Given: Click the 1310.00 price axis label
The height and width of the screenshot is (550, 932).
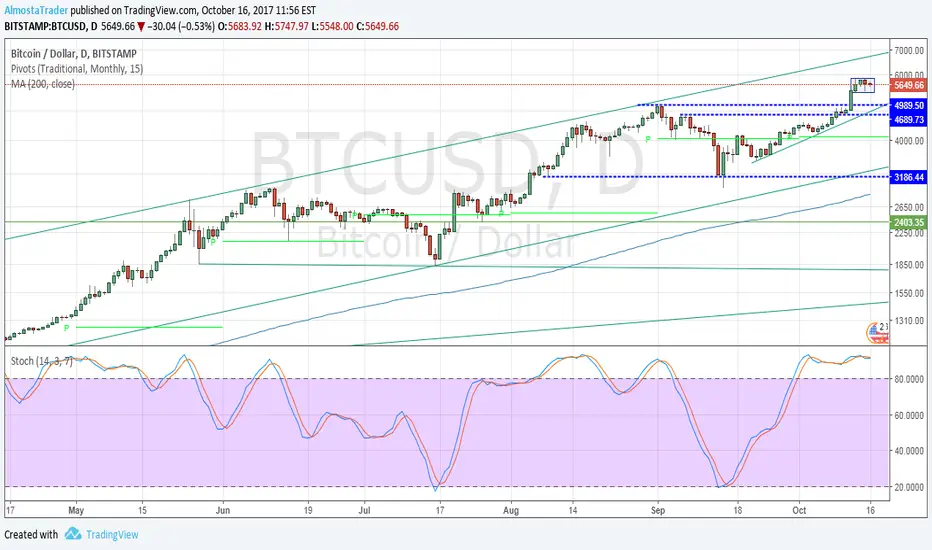Looking at the screenshot, I should click(x=909, y=320).
